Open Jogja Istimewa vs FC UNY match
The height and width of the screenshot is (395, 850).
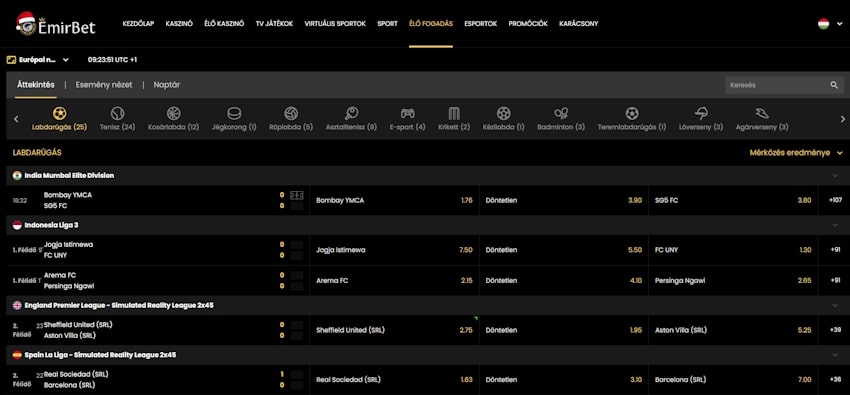coord(157,250)
